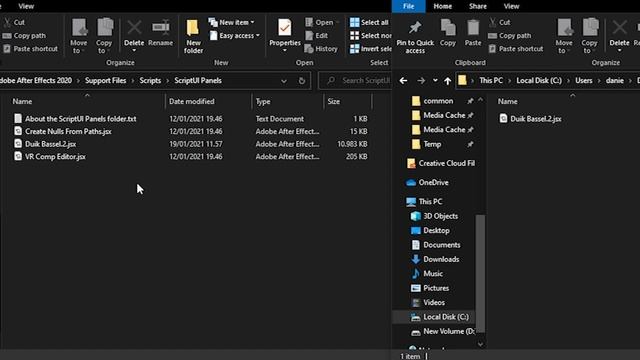The width and height of the screenshot is (640, 360).
Task: Click Scripts in the address breadcrumb
Action: point(150,81)
